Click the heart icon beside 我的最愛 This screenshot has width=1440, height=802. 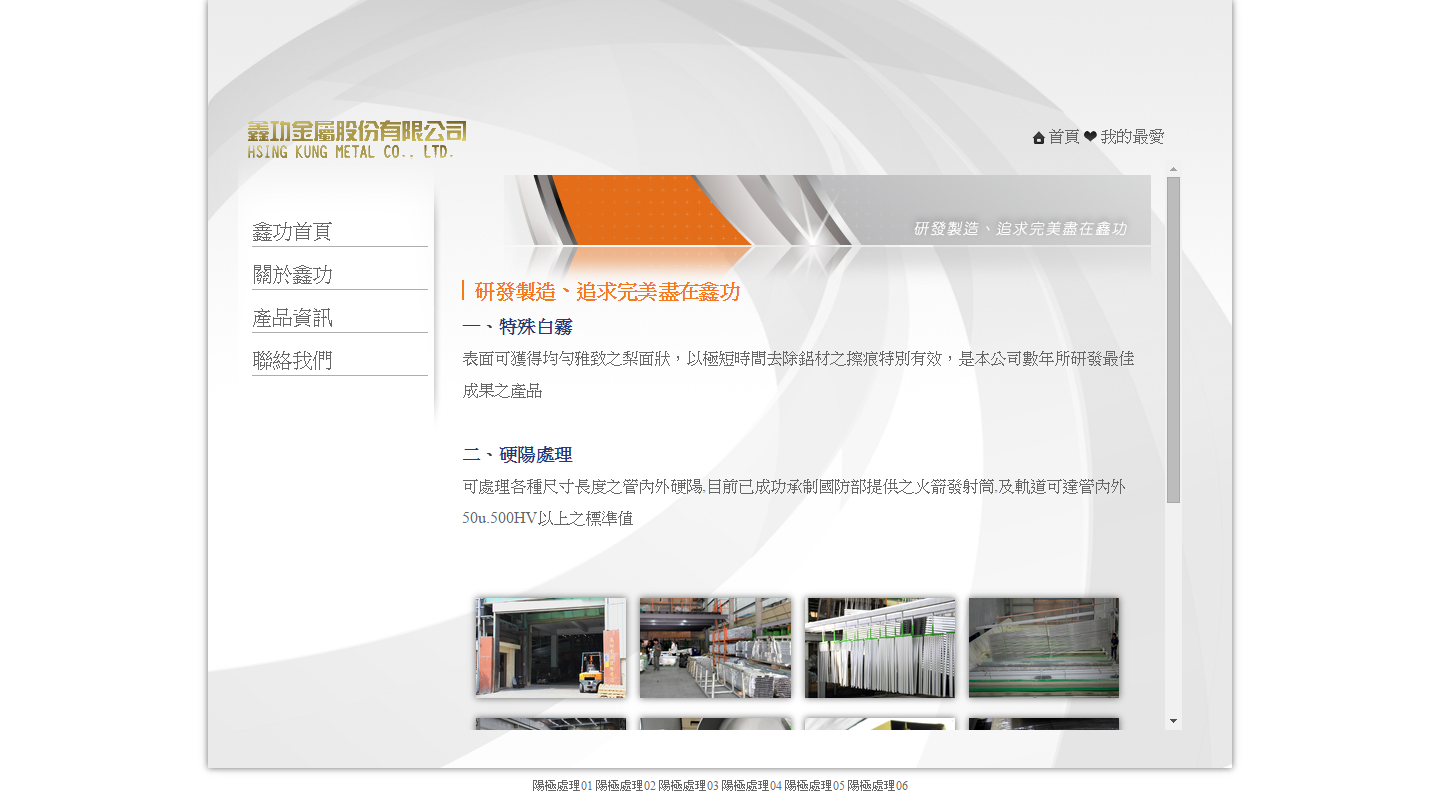(x=1090, y=137)
